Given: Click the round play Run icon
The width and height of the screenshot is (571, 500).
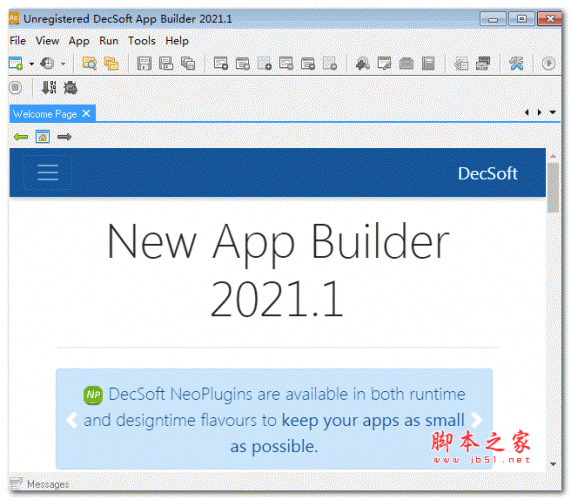Looking at the screenshot, I should [x=548, y=63].
